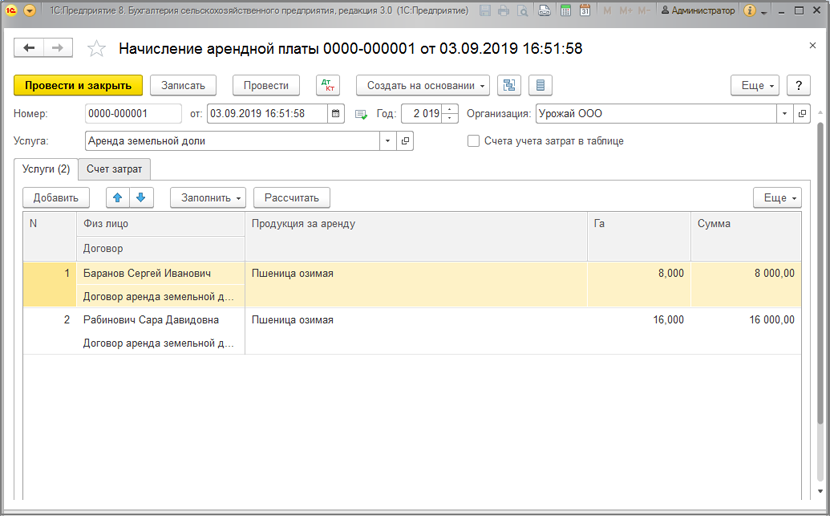The width and height of the screenshot is (830, 516).
Task: Click the document structure icon next to Создать на основании
Action: (509, 85)
